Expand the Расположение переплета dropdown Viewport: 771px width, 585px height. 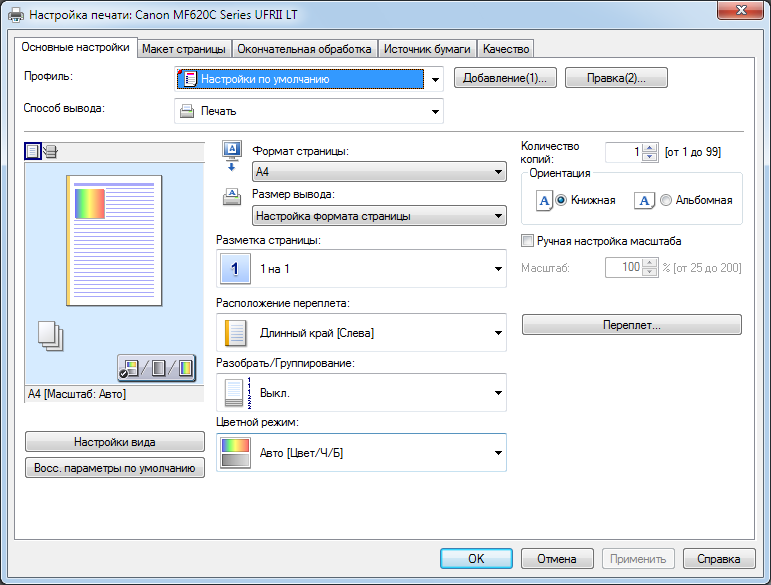pyautogui.click(x=361, y=333)
